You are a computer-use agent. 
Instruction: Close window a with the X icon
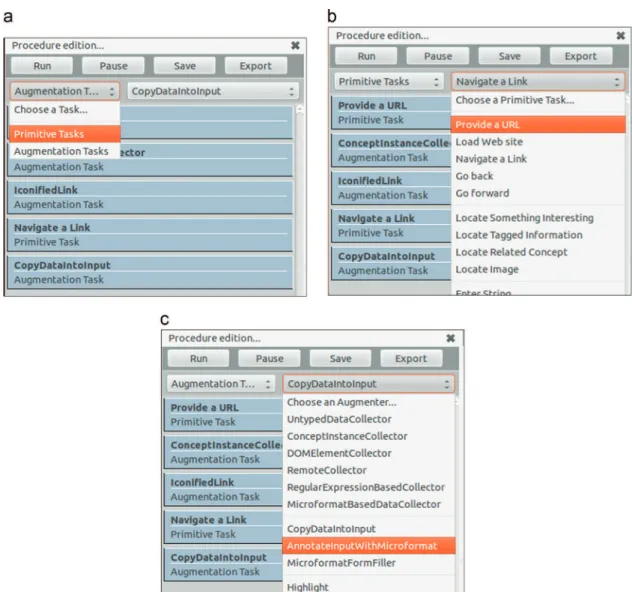[295, 46]
